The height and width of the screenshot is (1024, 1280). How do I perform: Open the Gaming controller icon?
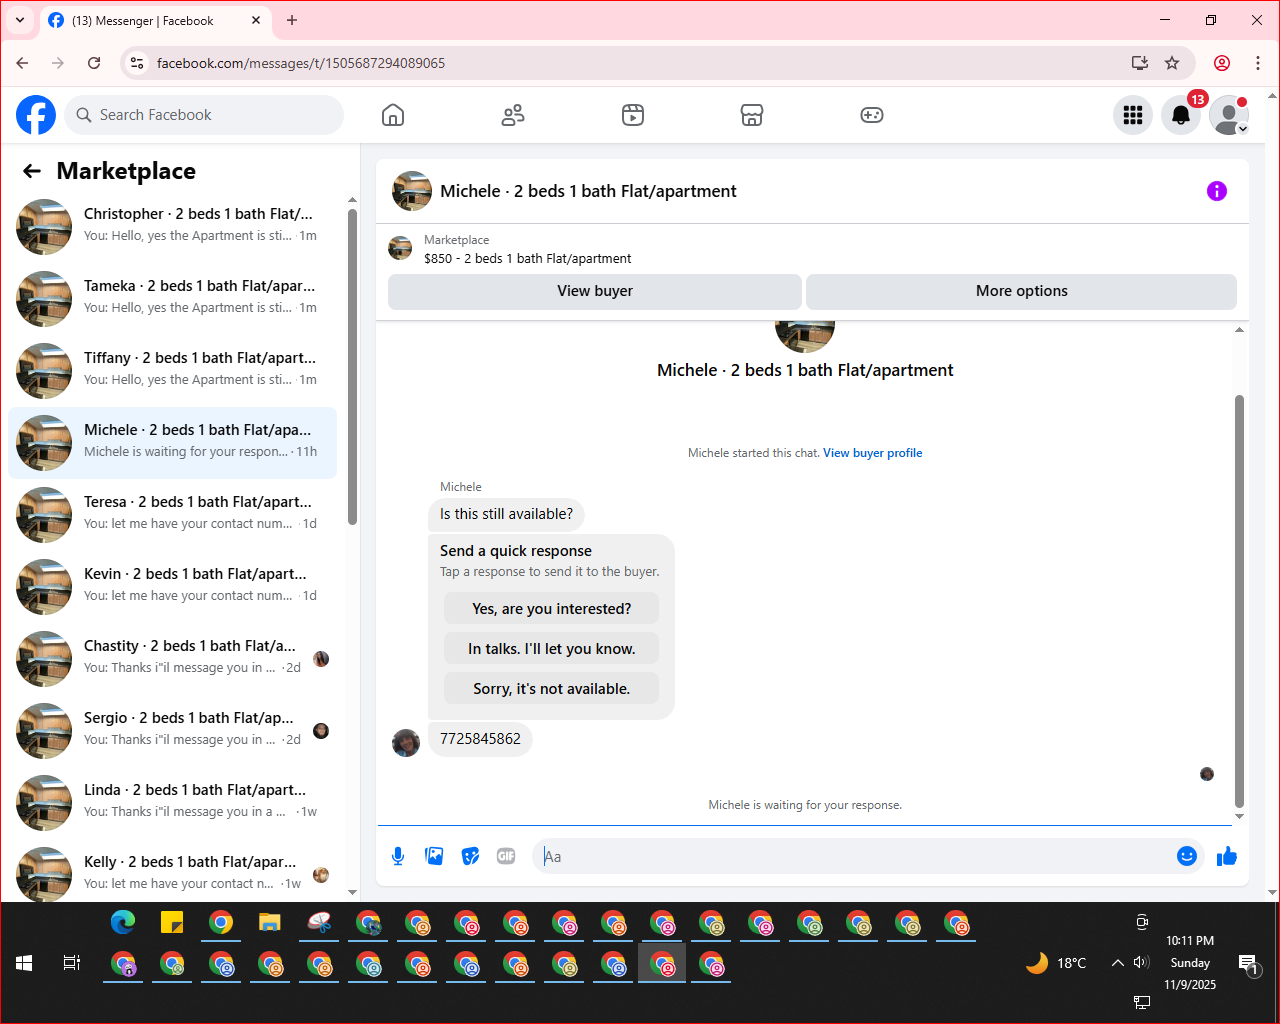pyautogui.click(x=872, y=115)
